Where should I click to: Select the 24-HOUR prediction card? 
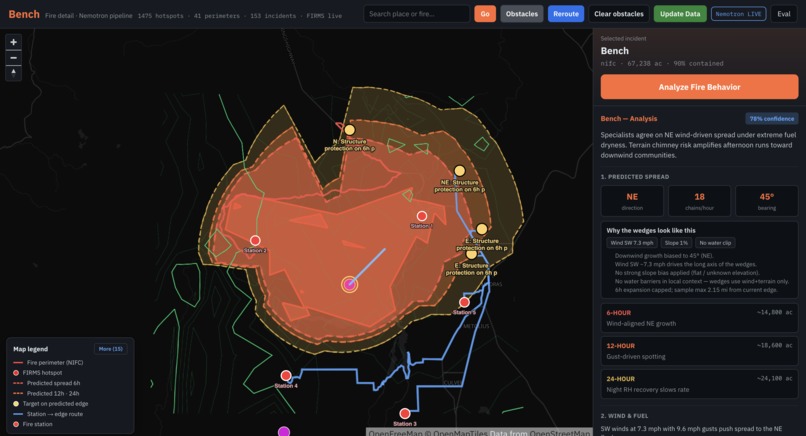point(700,384)
